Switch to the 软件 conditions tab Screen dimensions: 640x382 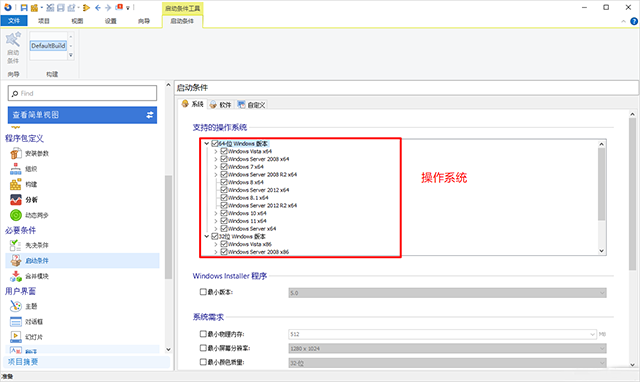point(221,105)
